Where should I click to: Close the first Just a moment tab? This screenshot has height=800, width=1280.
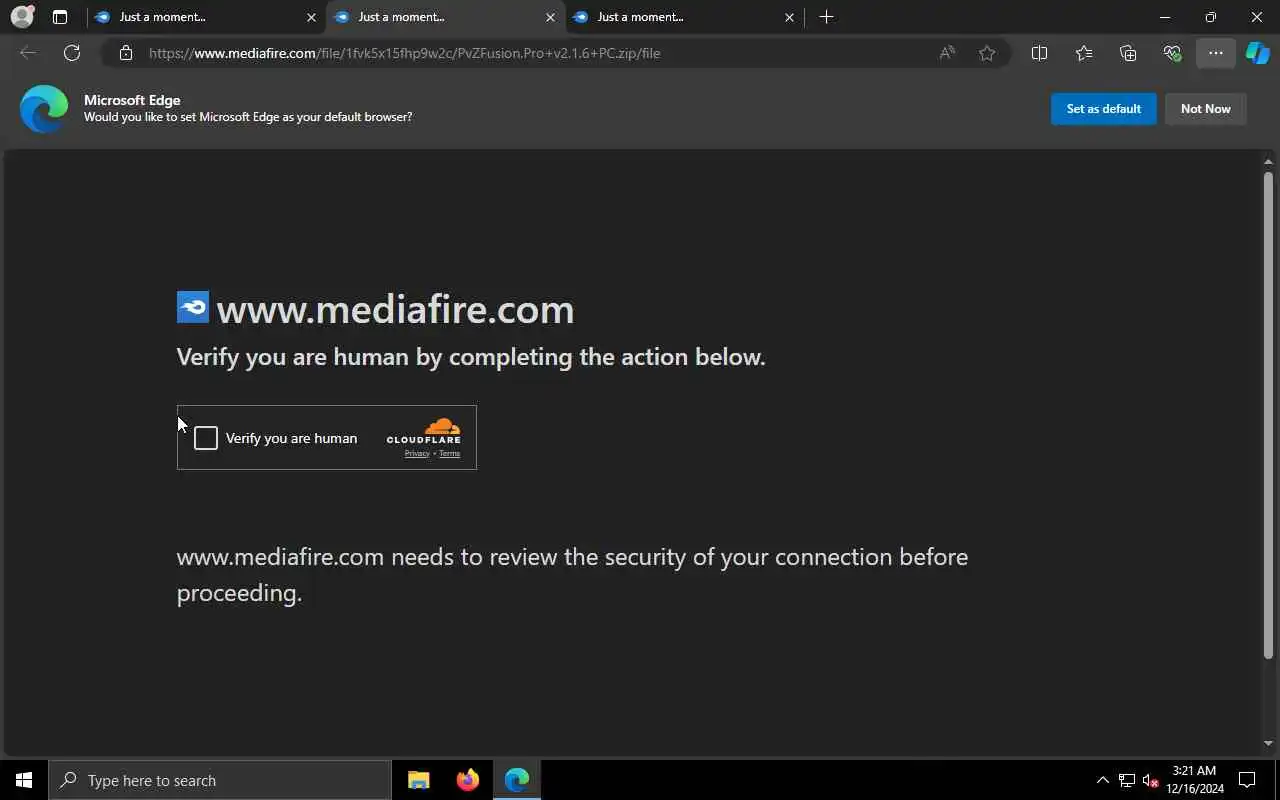click(311, 17)
